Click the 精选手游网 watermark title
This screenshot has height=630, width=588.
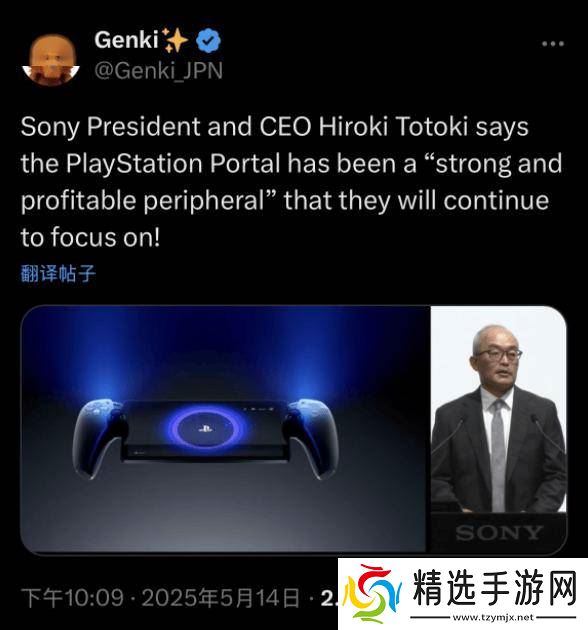[x=495, y=587]
